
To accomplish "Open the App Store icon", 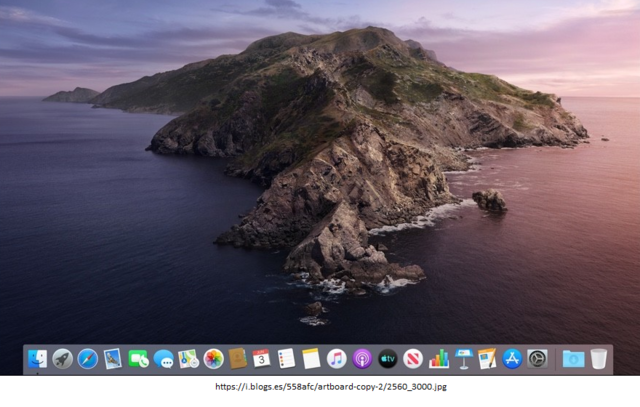I will (512, 359).
